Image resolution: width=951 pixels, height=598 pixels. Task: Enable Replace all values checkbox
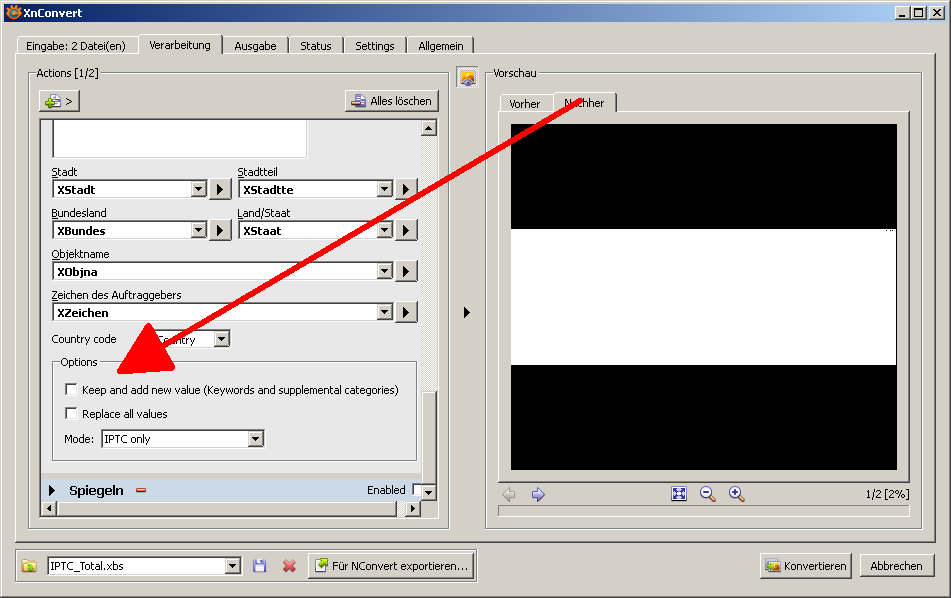point(71,414)
